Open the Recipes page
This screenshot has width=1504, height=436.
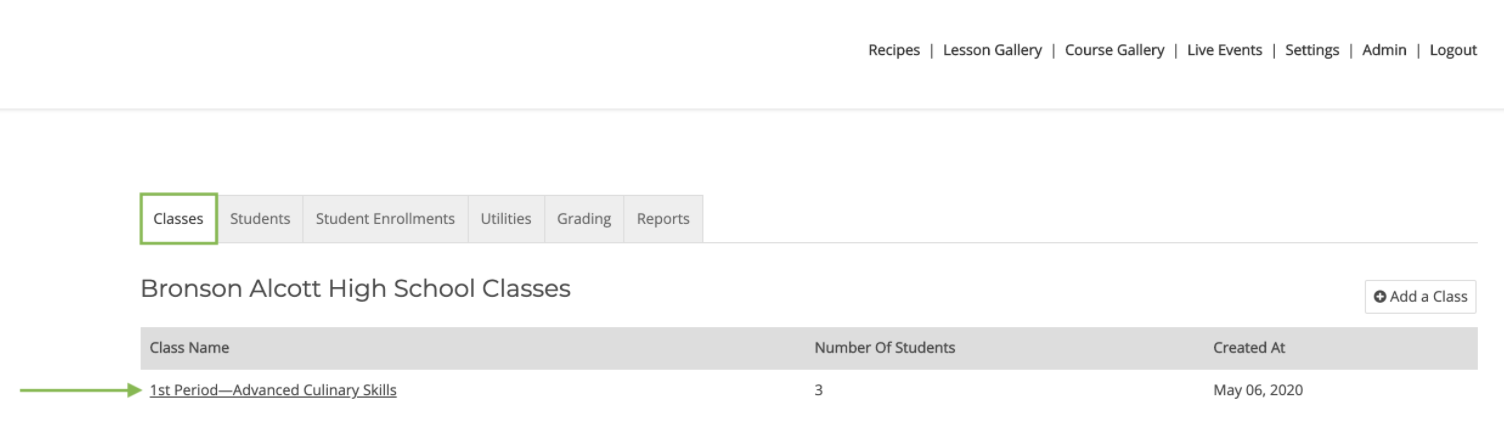click(894, 50)
